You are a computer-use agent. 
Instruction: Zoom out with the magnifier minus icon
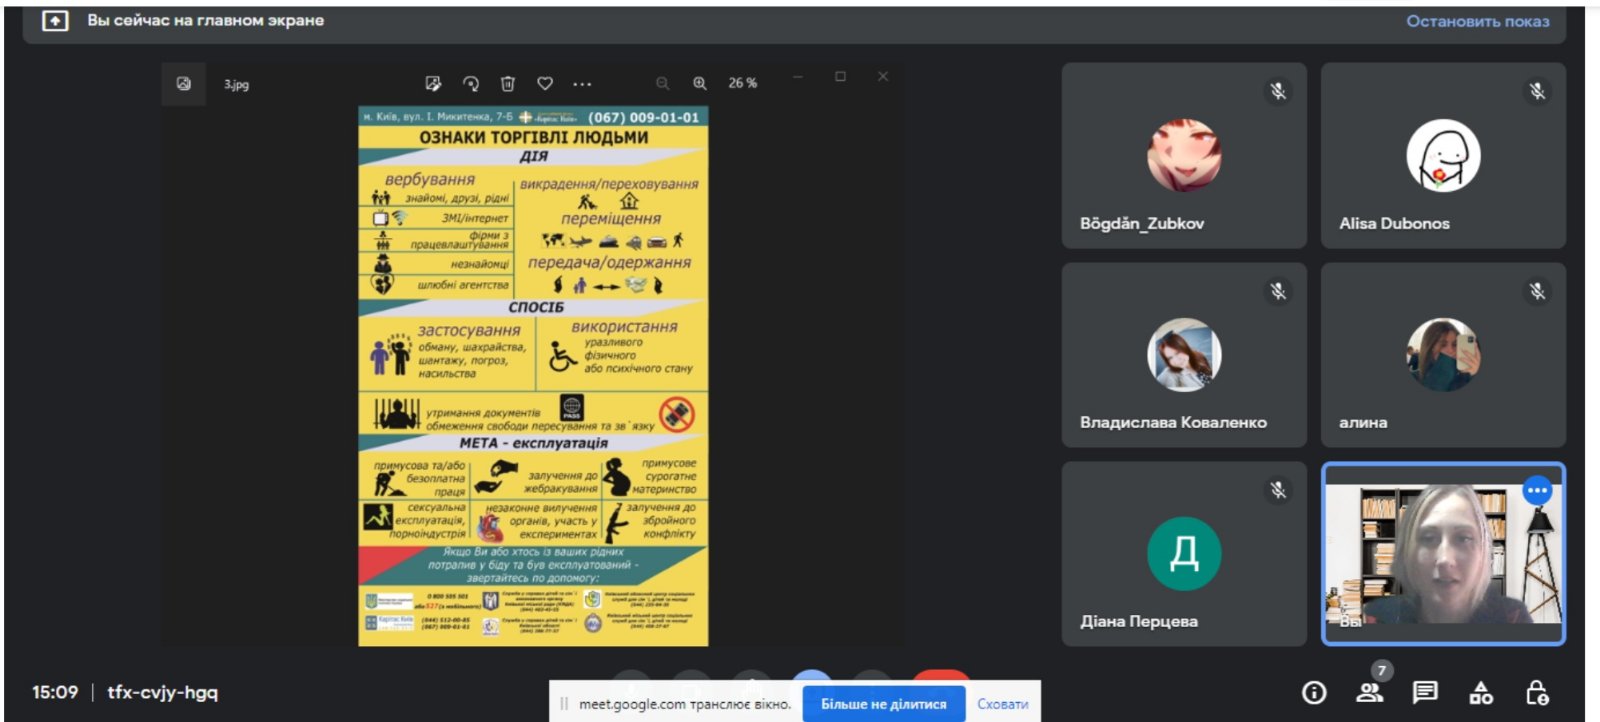point(662,84)
